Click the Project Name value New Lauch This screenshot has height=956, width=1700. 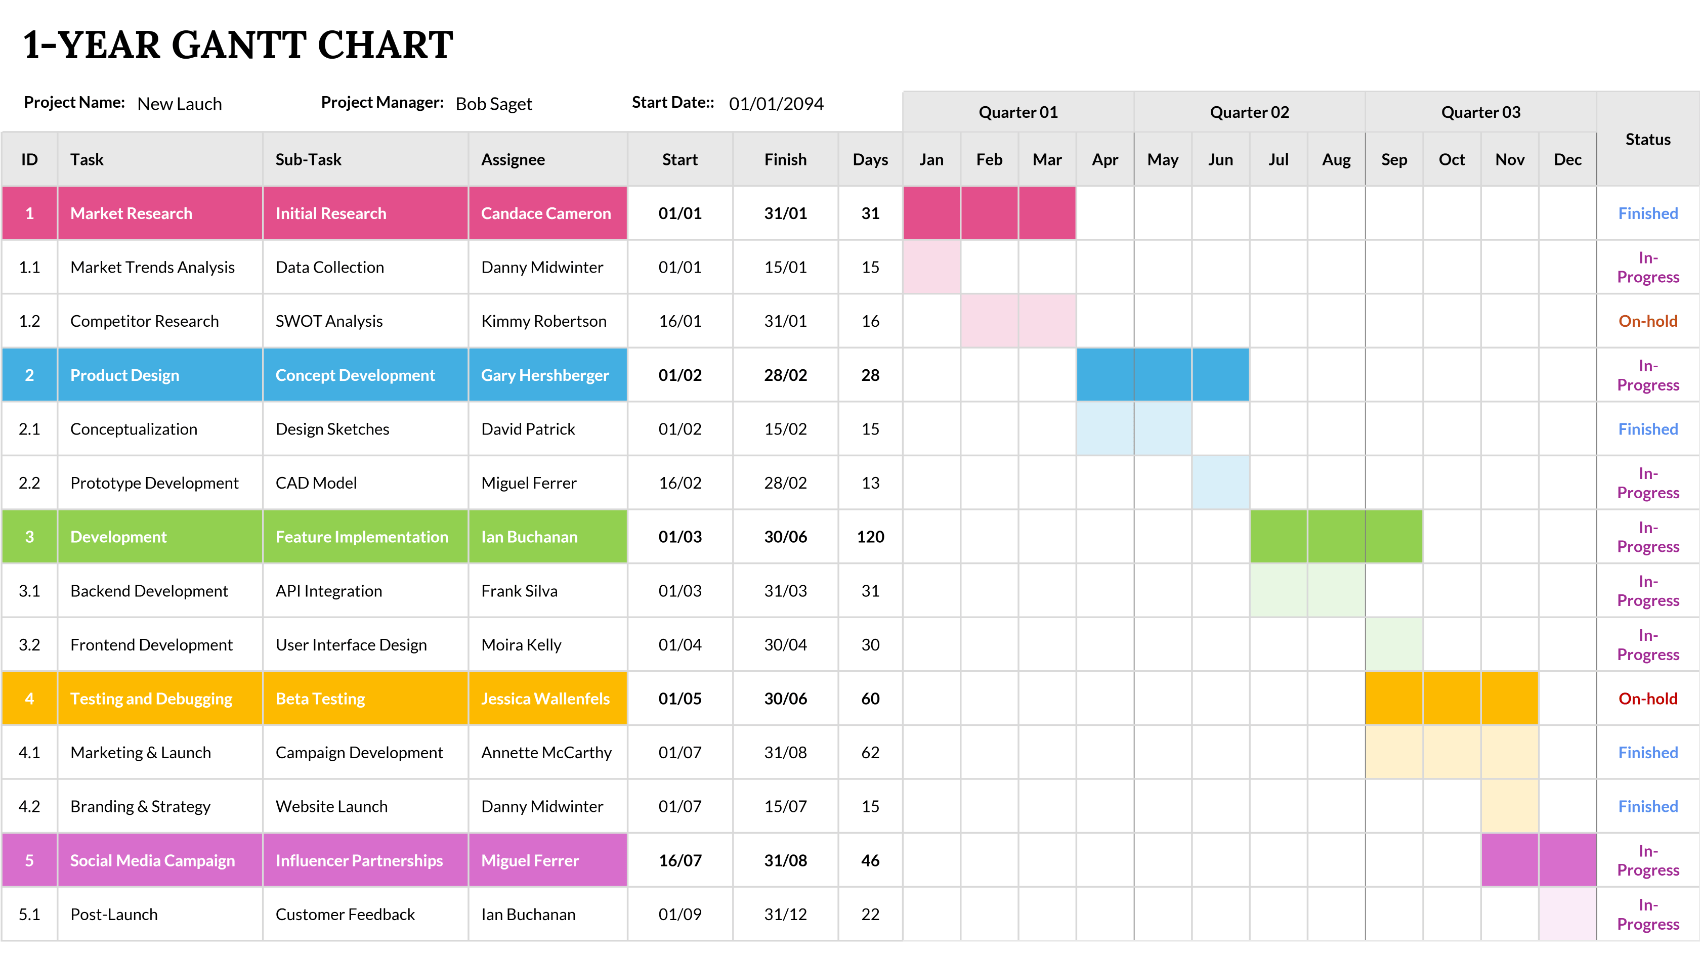[x=179, y=104]
